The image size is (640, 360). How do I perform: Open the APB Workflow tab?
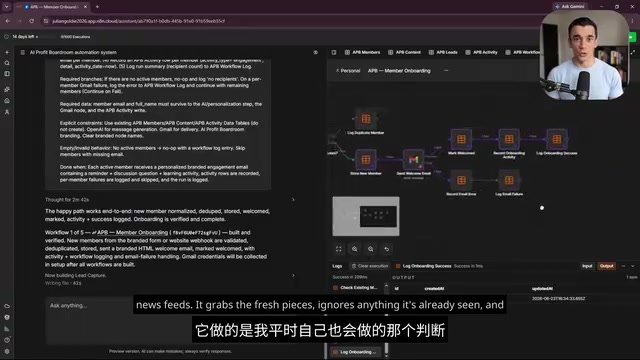(x=522, y=52)
